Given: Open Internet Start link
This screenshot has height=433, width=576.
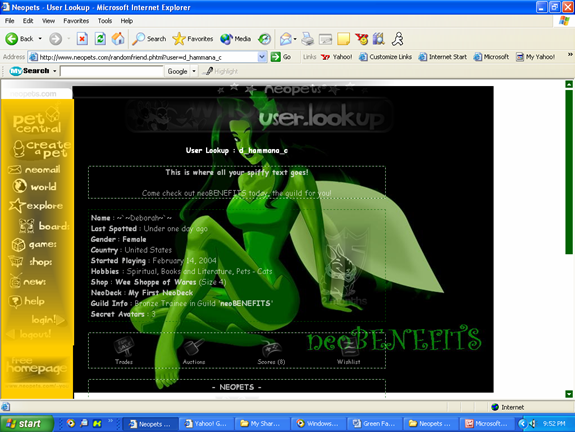Looking at the screenshot, I should [x=443, y=57].
